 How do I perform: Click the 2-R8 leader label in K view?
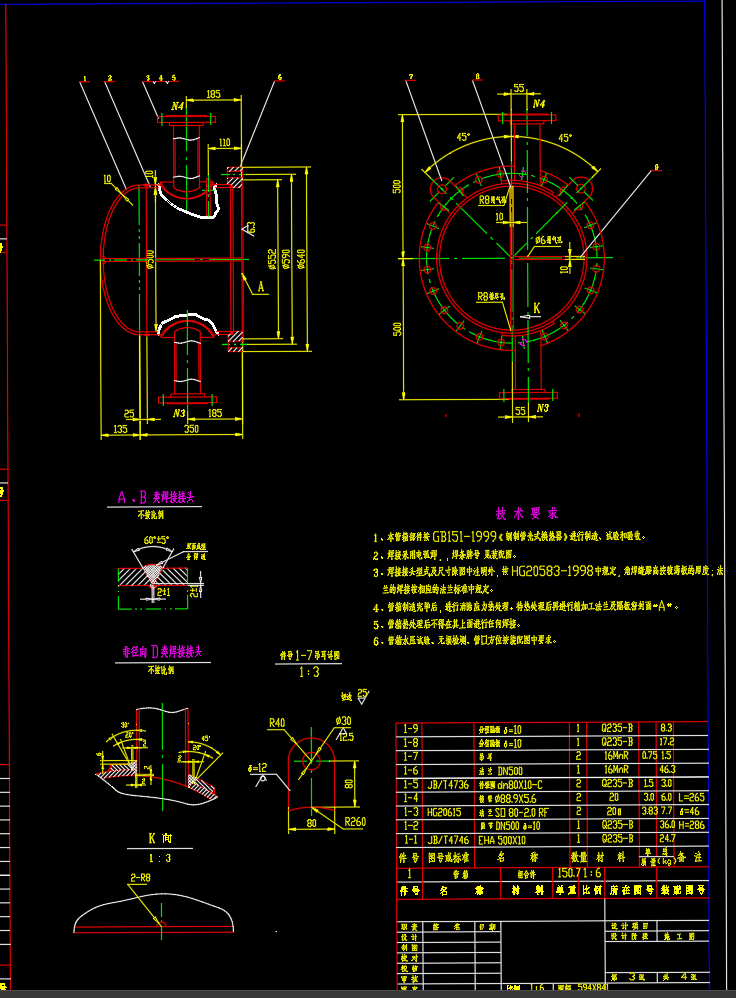(x=138, y=877)
